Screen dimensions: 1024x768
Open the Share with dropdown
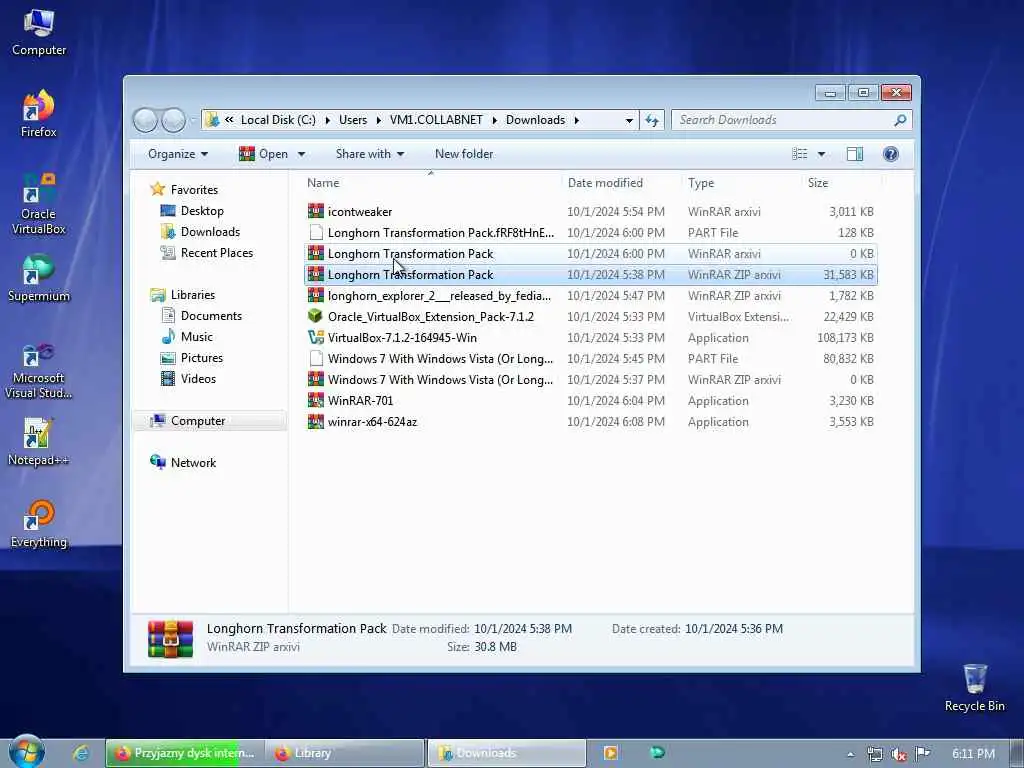[x=370, y=154]
